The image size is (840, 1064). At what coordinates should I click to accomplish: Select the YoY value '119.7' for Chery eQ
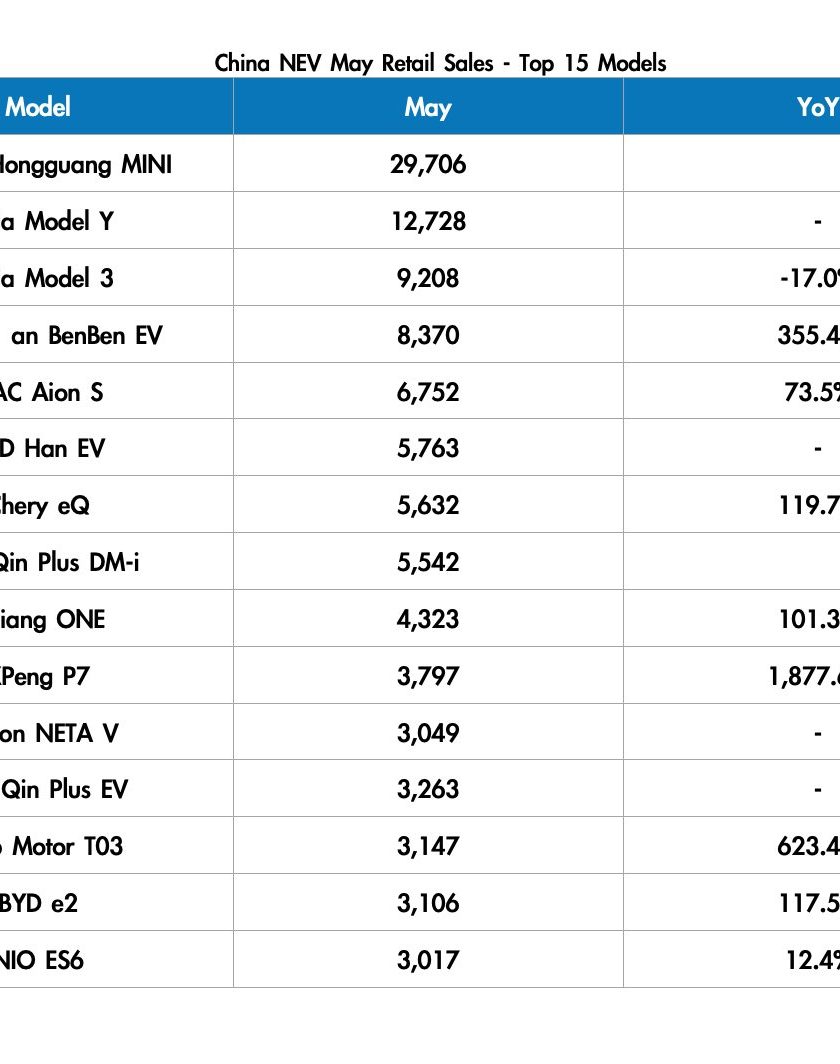(809, 506)
